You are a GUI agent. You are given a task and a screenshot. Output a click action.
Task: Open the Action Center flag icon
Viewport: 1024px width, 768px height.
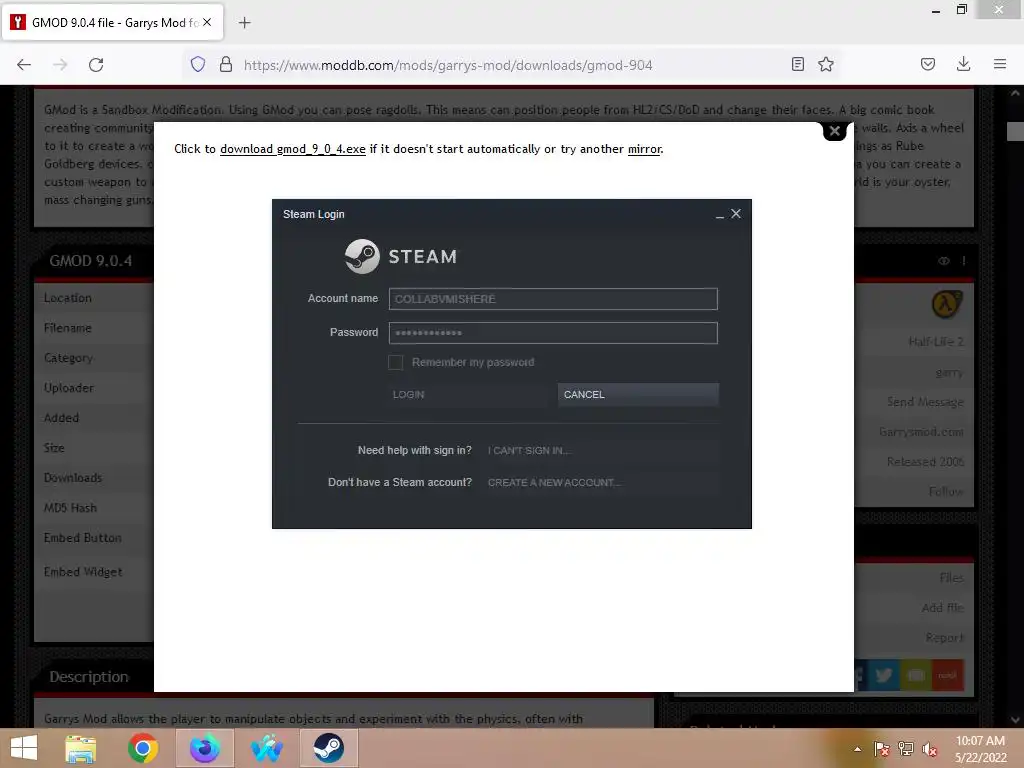tap(882, 749)
